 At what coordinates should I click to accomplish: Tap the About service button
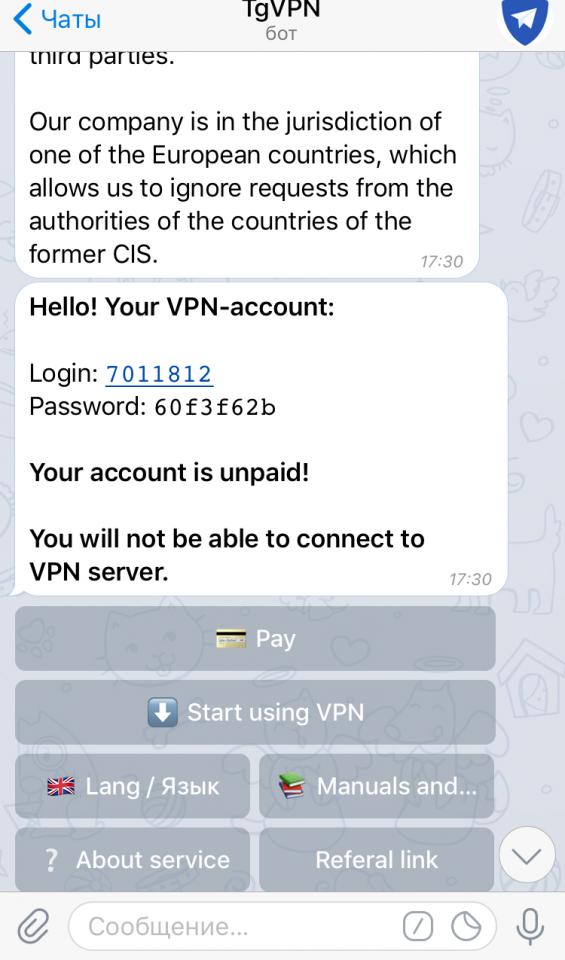tap(132, 860)
